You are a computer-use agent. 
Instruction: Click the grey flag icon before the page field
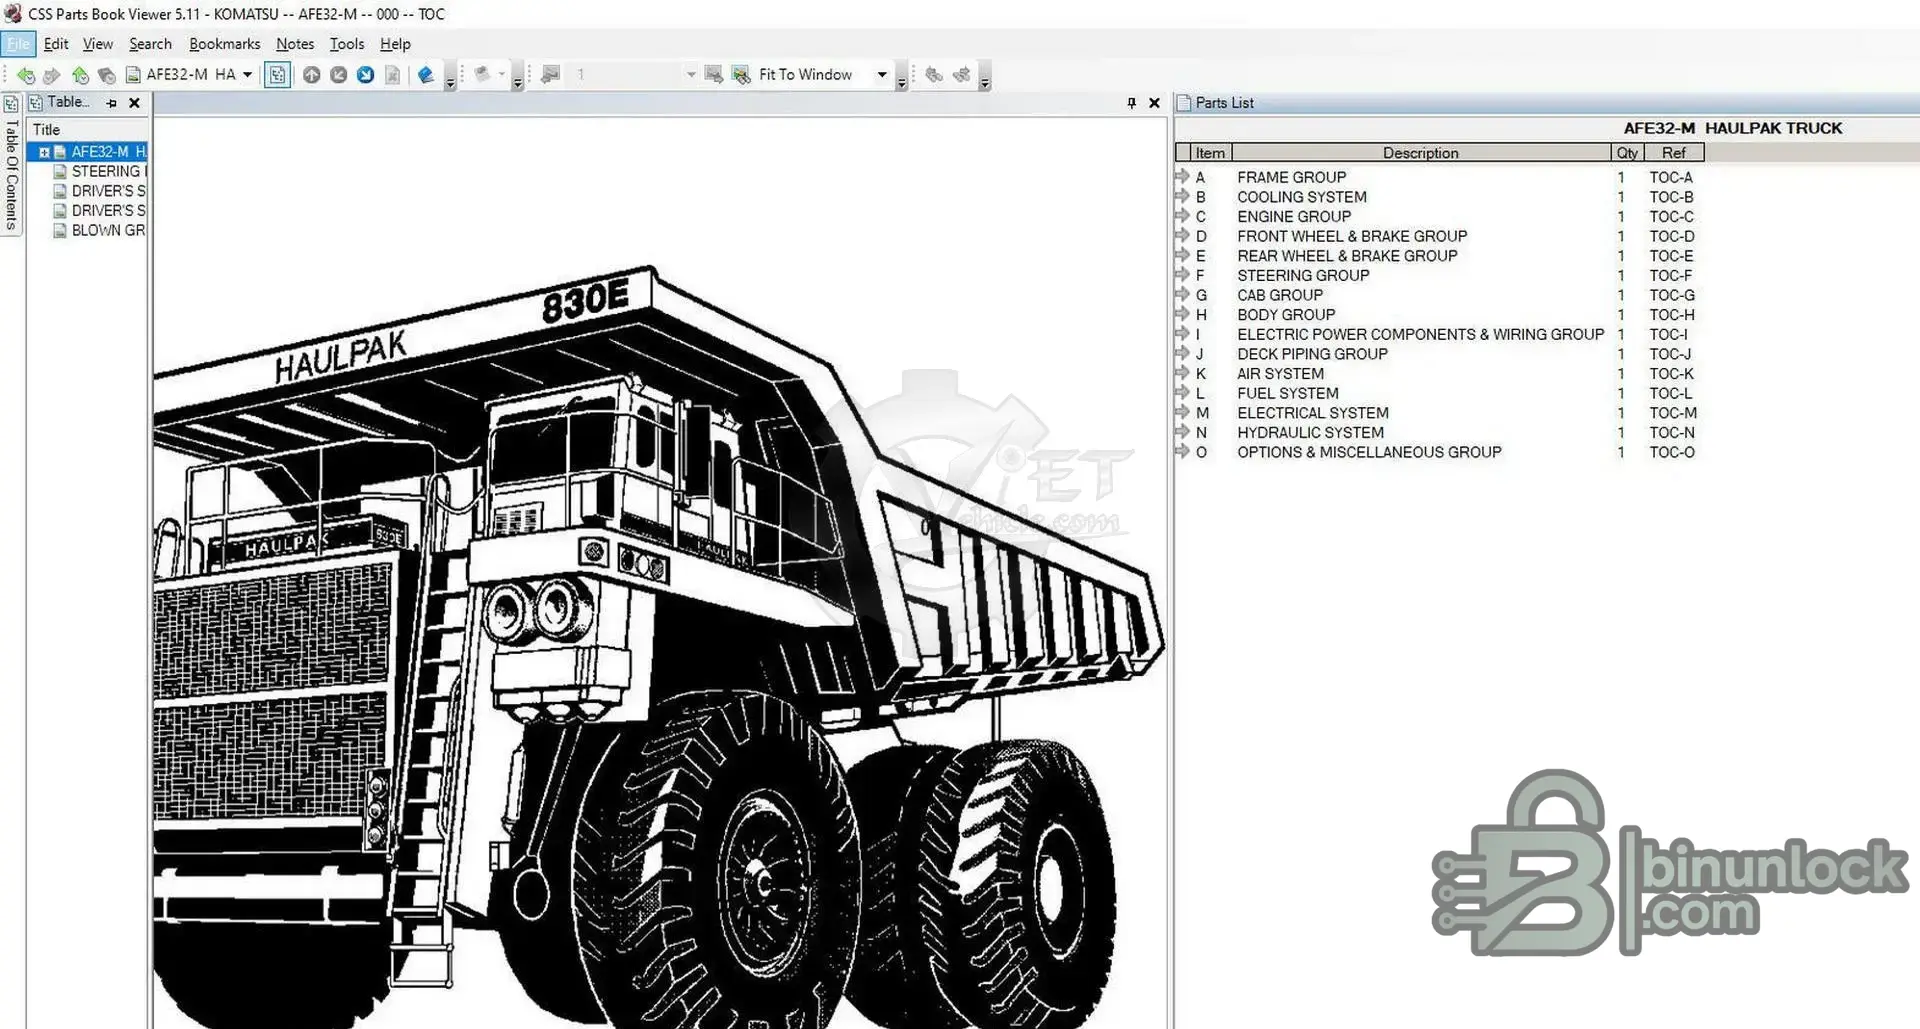point(550,75)
